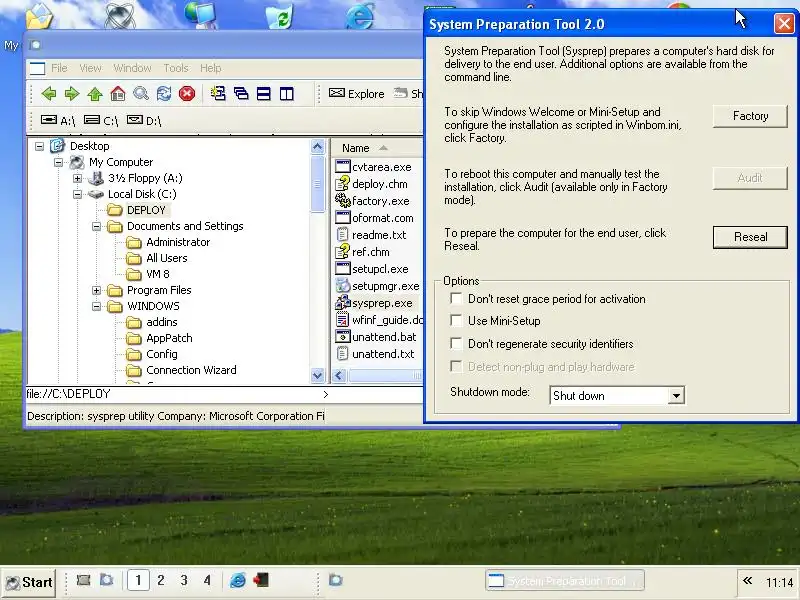Image resolution: width=800 pixels, height=600 pixels.
Task: Check Don't regenerate security identifiers
Action: 456,343
